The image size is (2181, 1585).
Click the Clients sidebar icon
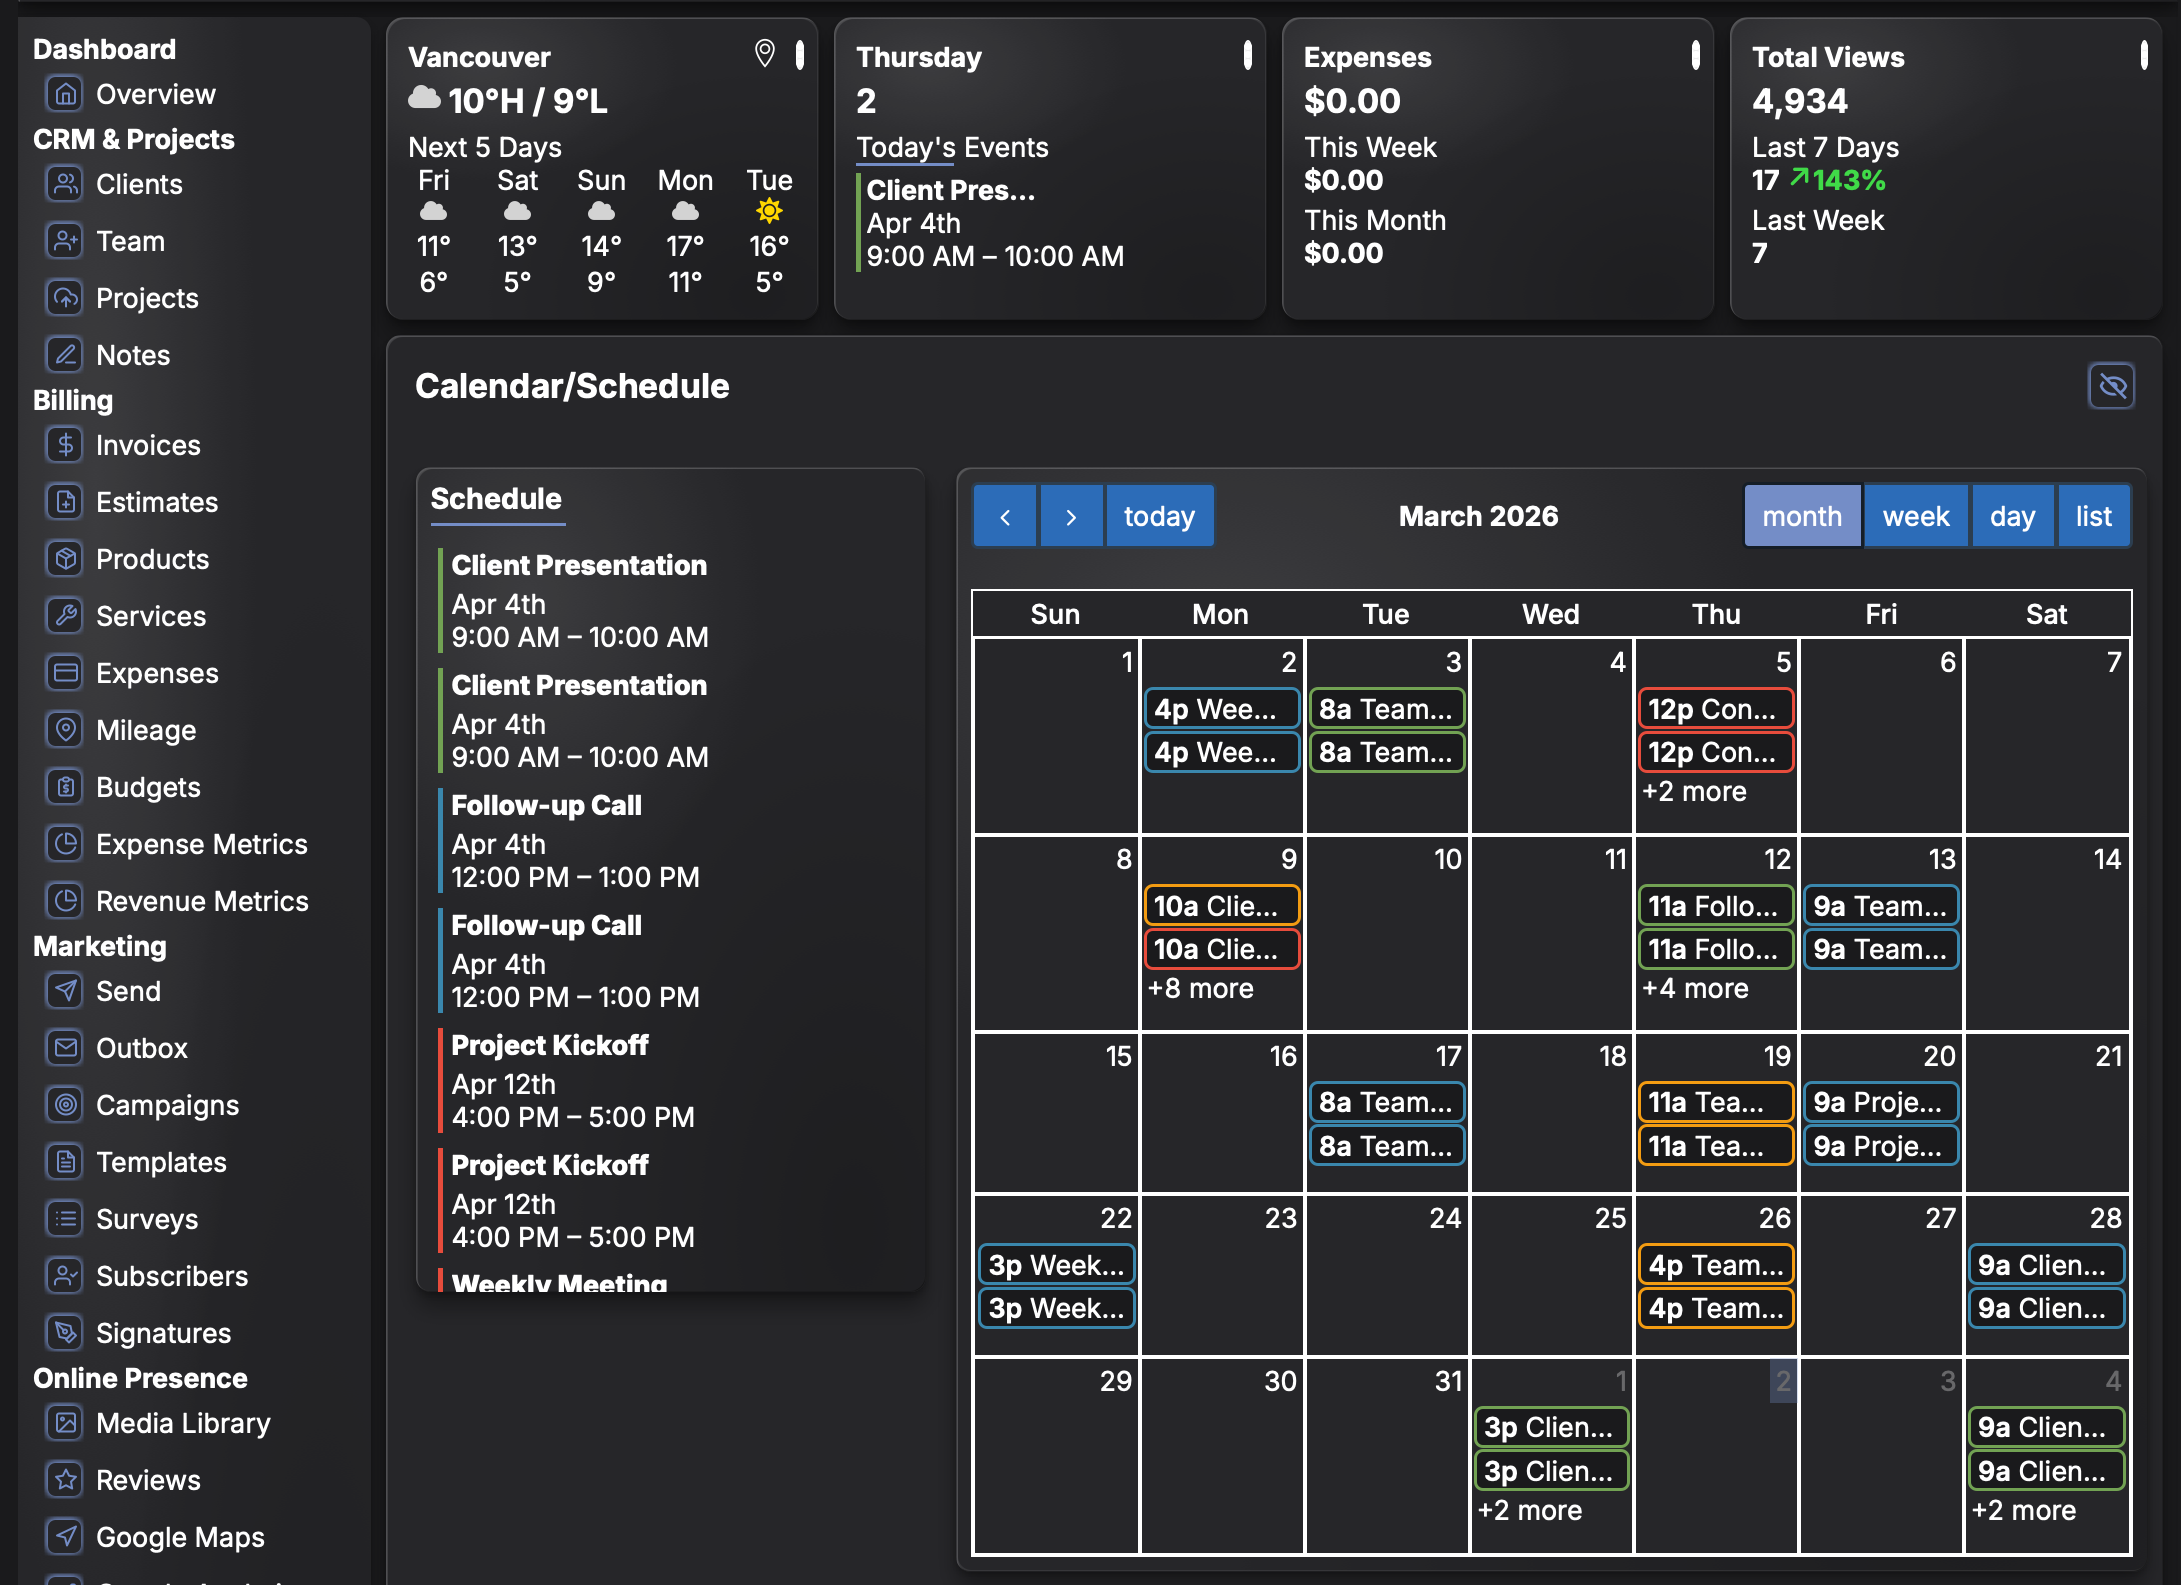point(65,184)
